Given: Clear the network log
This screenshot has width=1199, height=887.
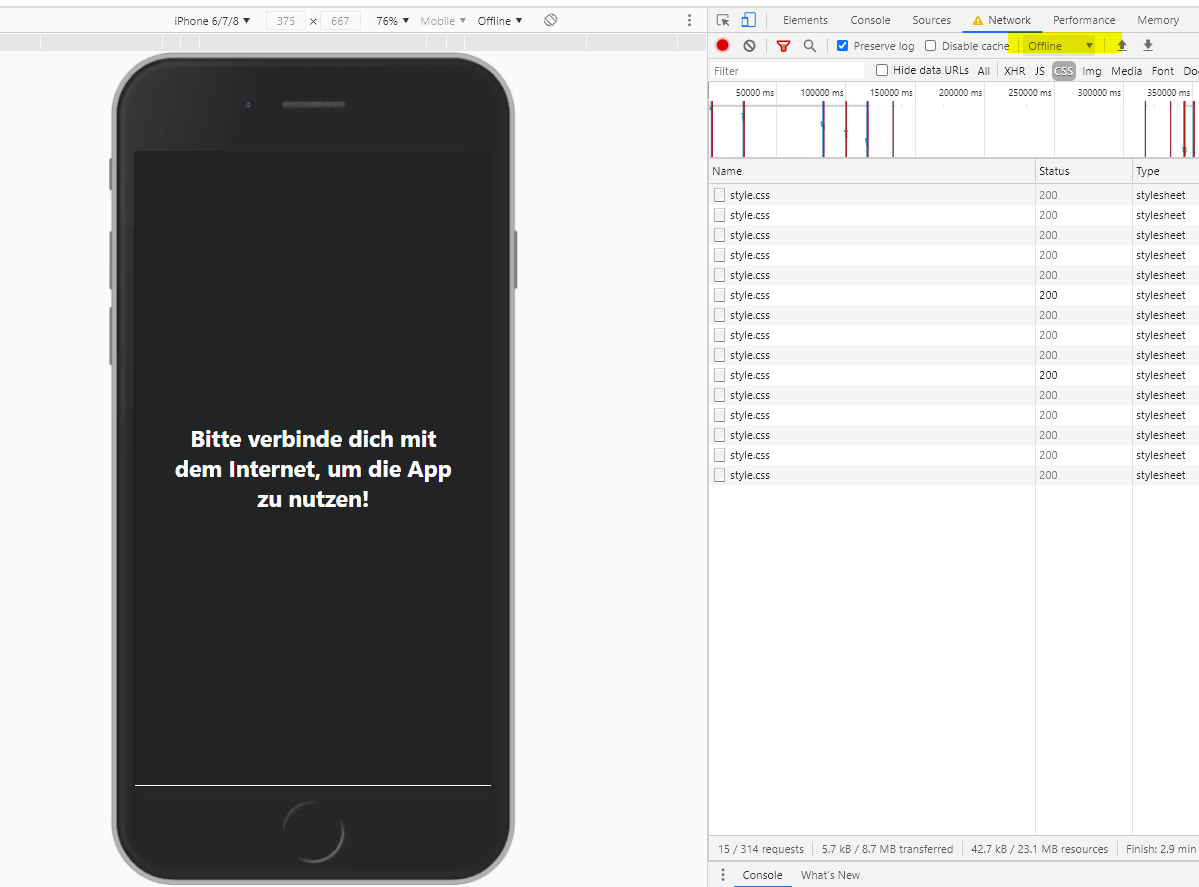Looking at the screenshot, I should 749,46.
